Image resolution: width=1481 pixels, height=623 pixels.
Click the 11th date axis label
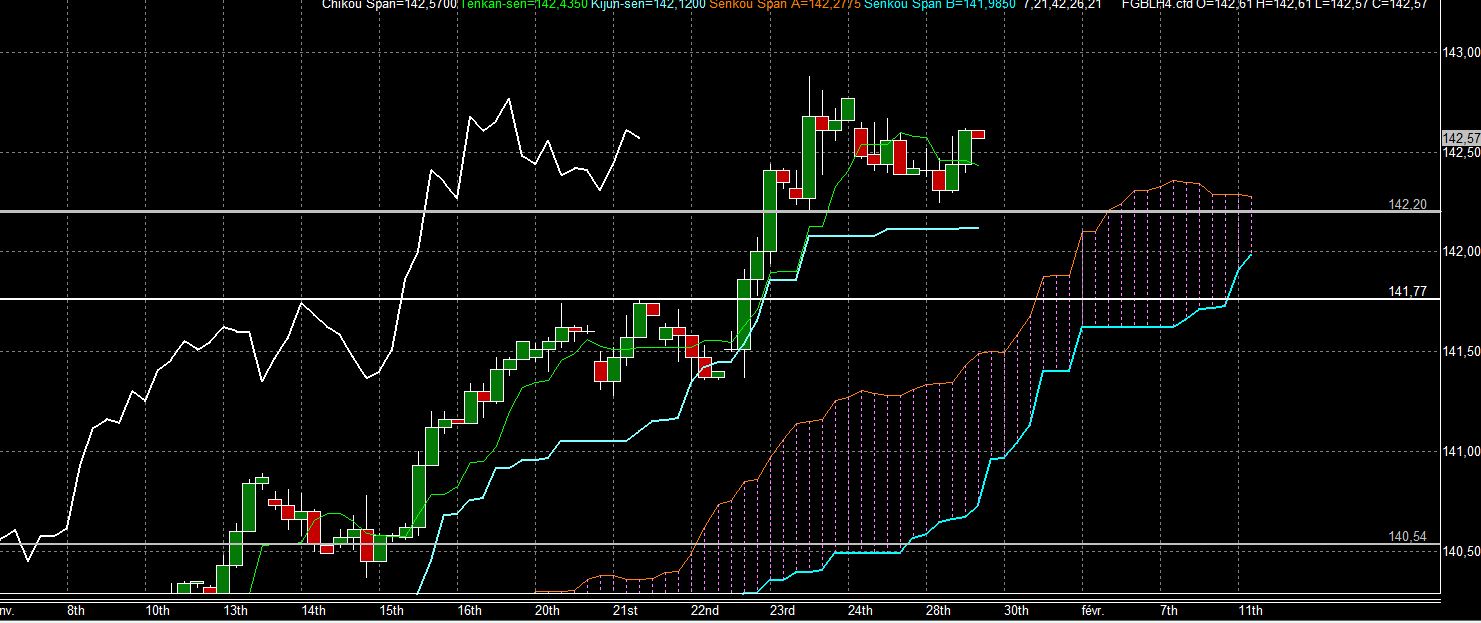(x=1250, y=610)
